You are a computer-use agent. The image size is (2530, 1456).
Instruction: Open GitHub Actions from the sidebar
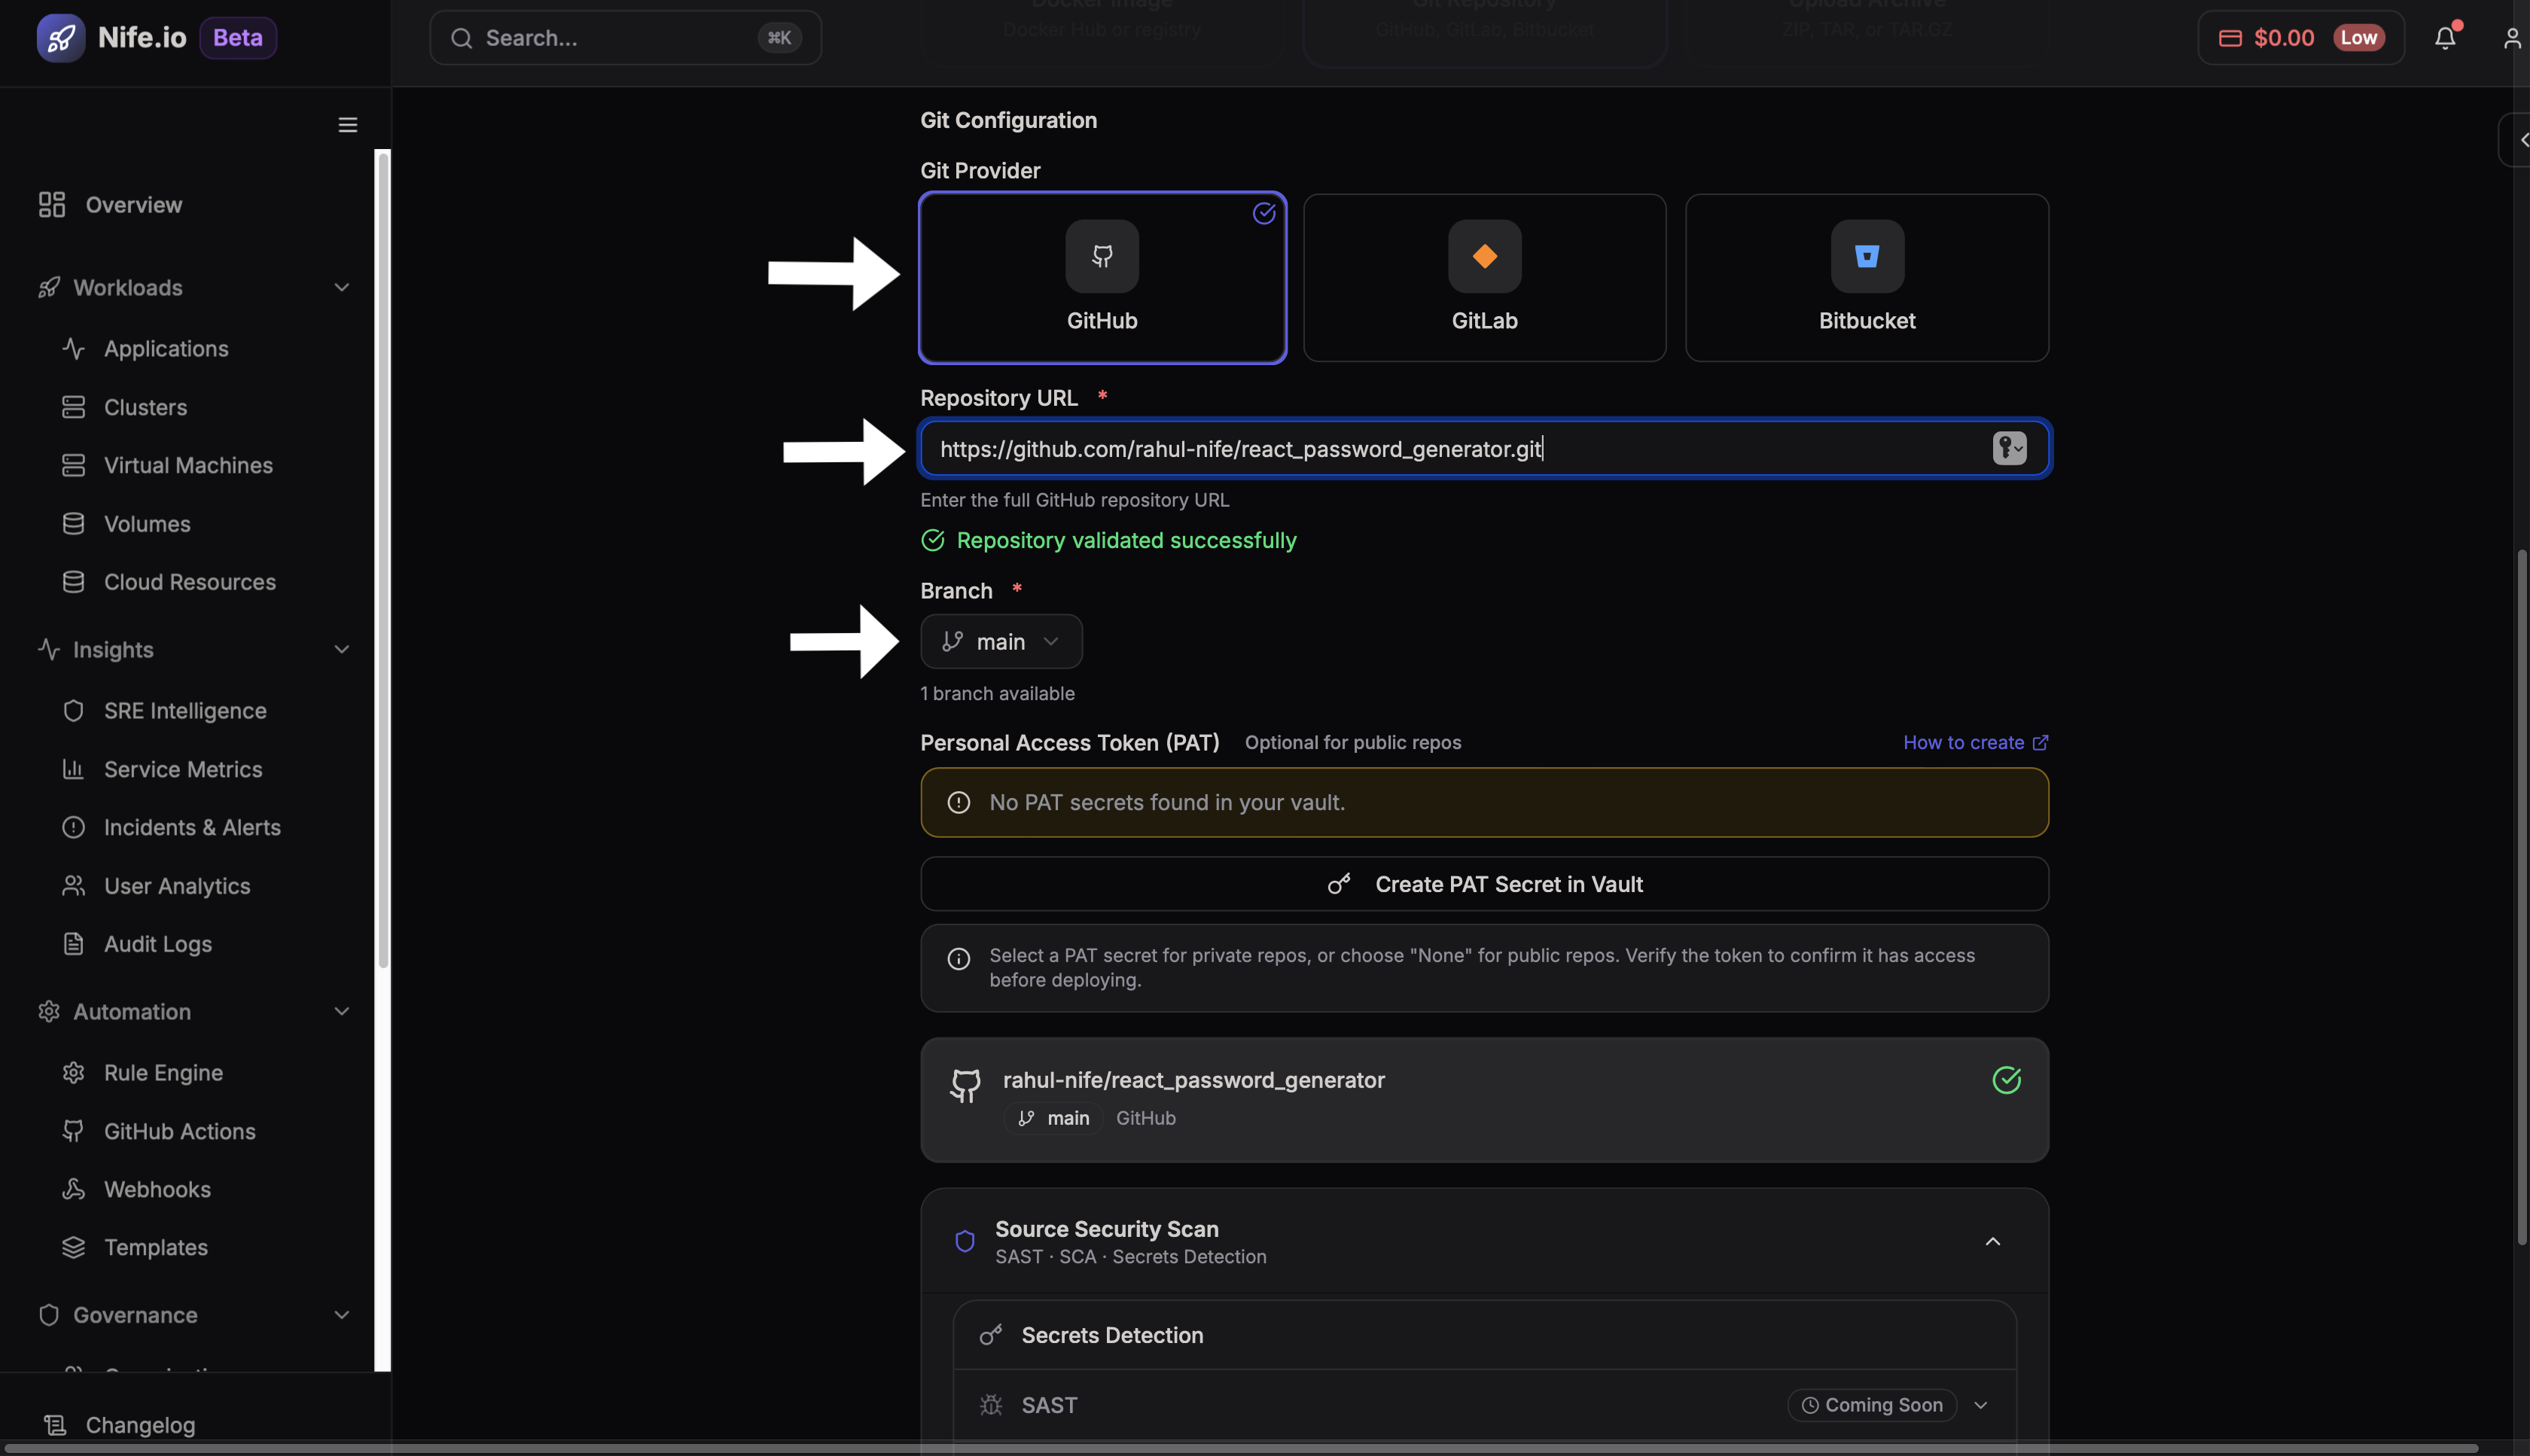pos(180,1131)
